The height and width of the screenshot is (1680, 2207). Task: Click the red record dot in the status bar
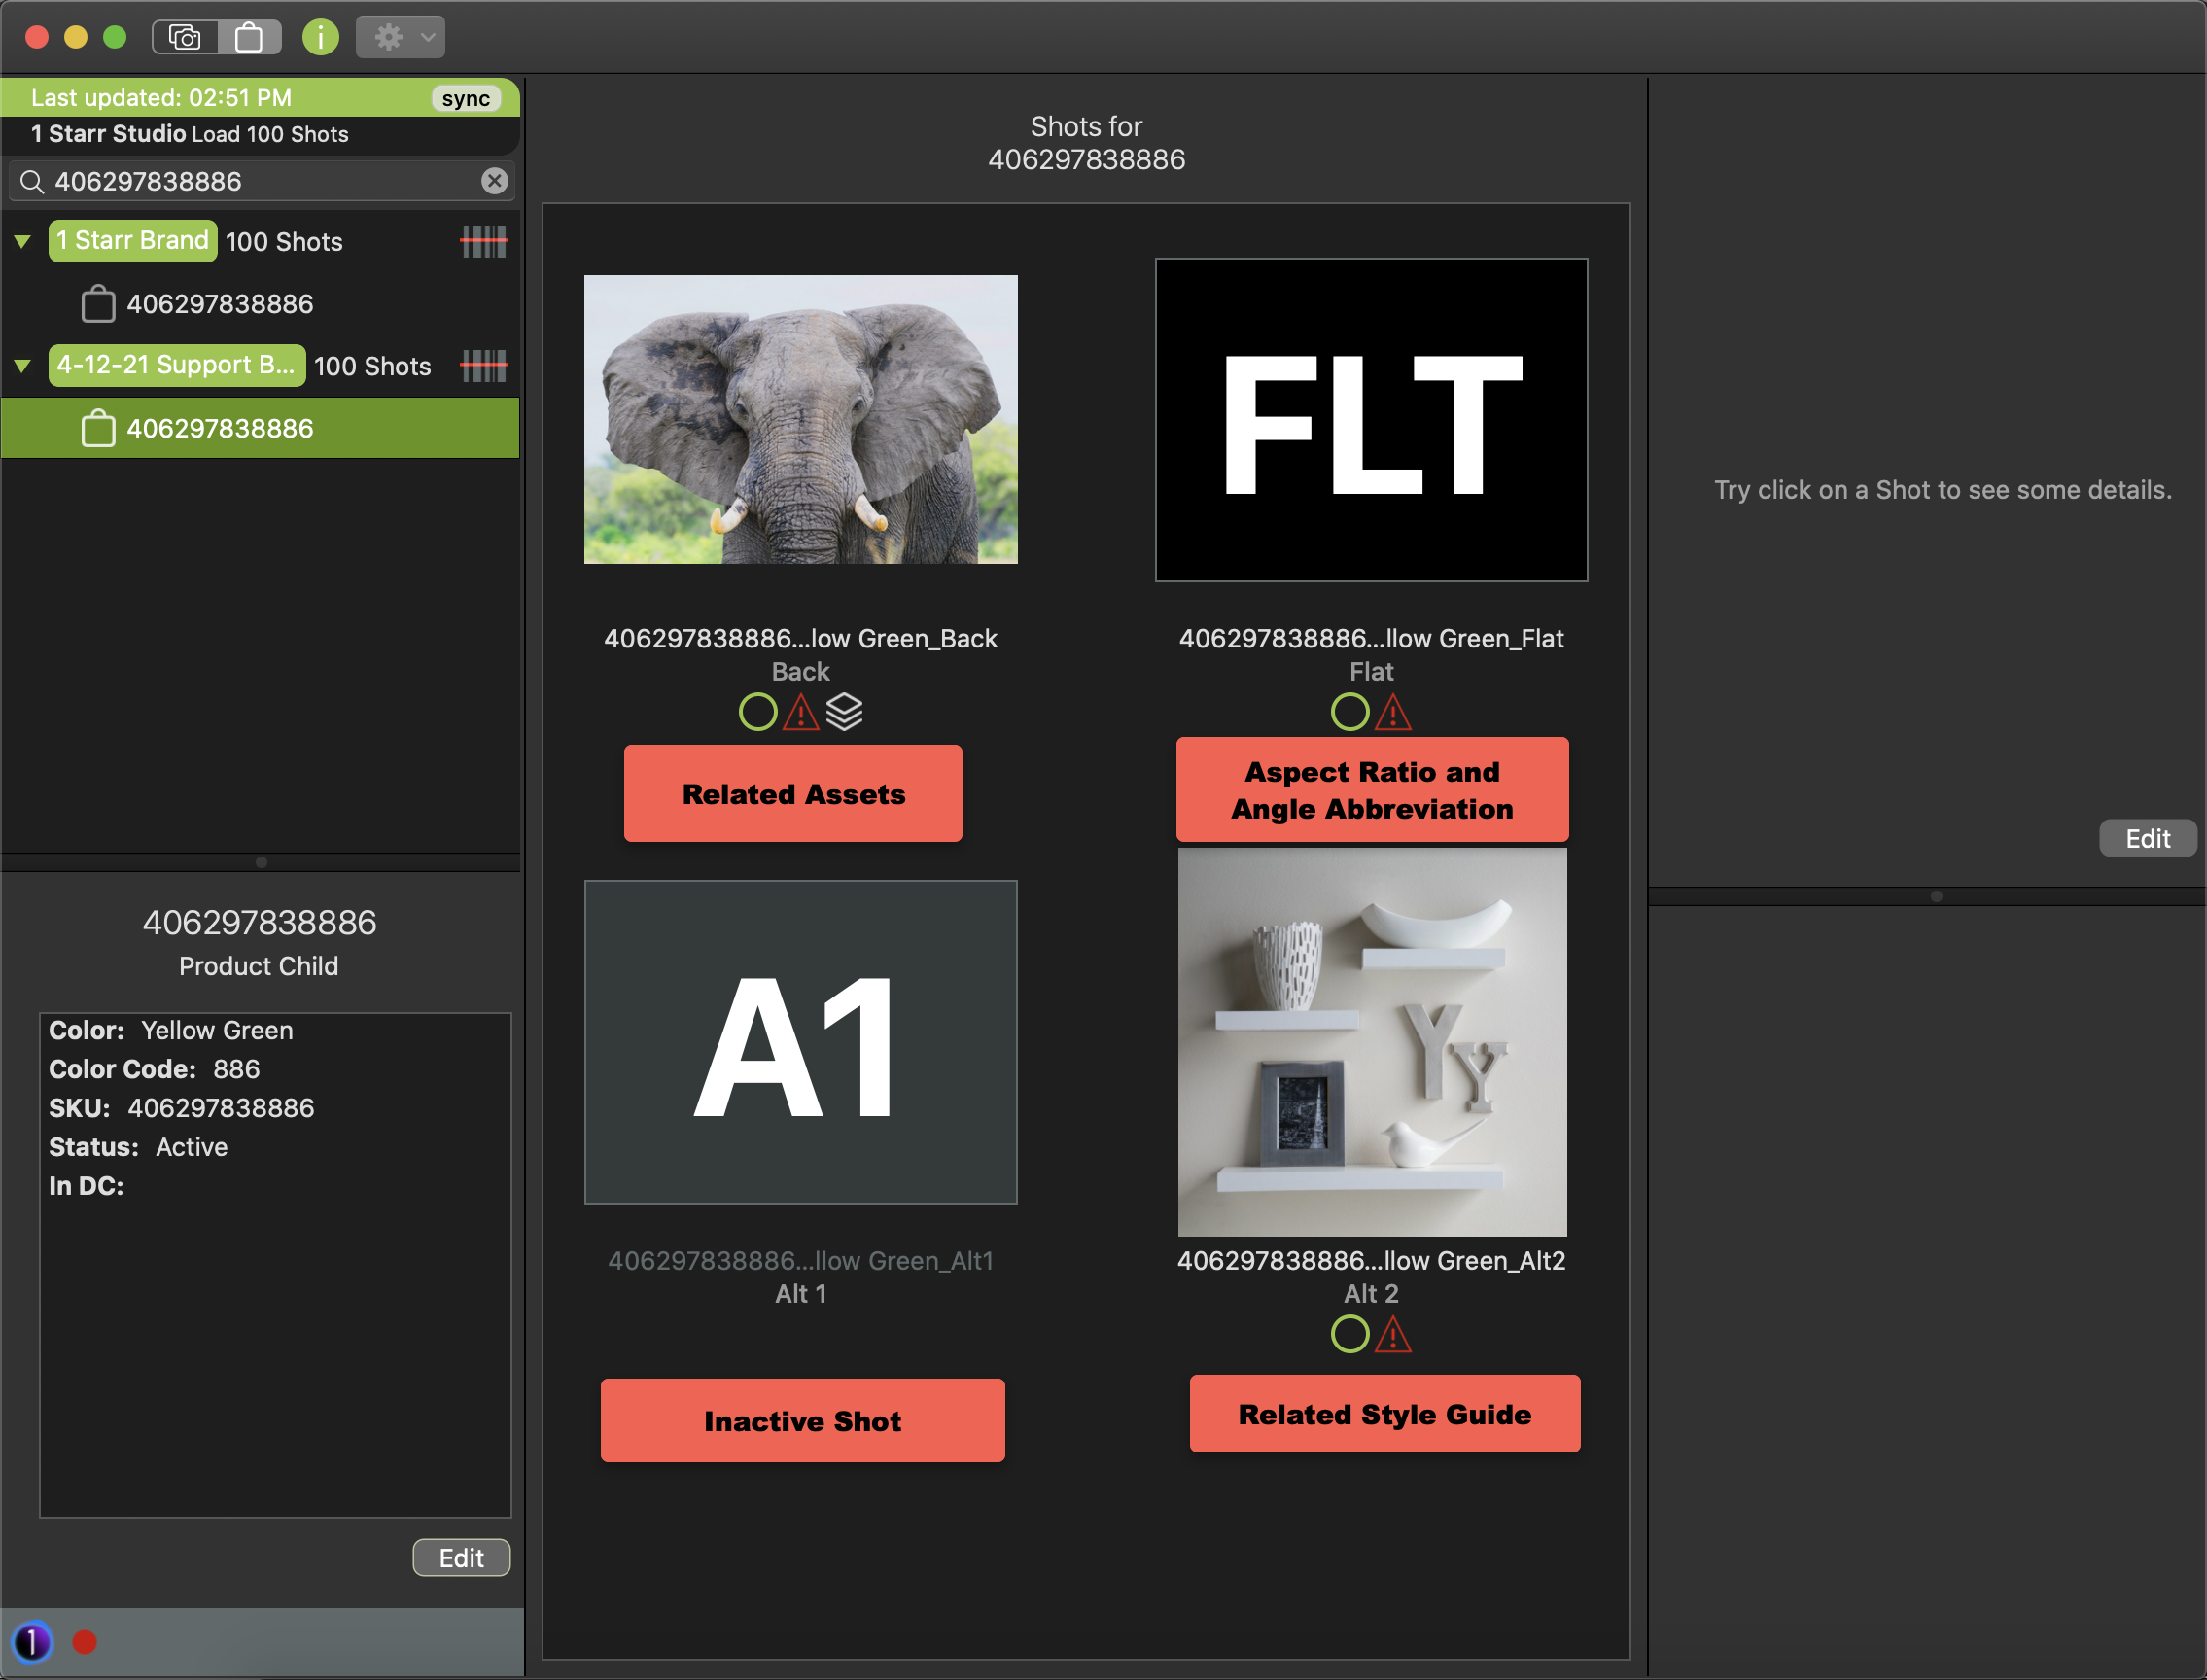coord(85,1641)
